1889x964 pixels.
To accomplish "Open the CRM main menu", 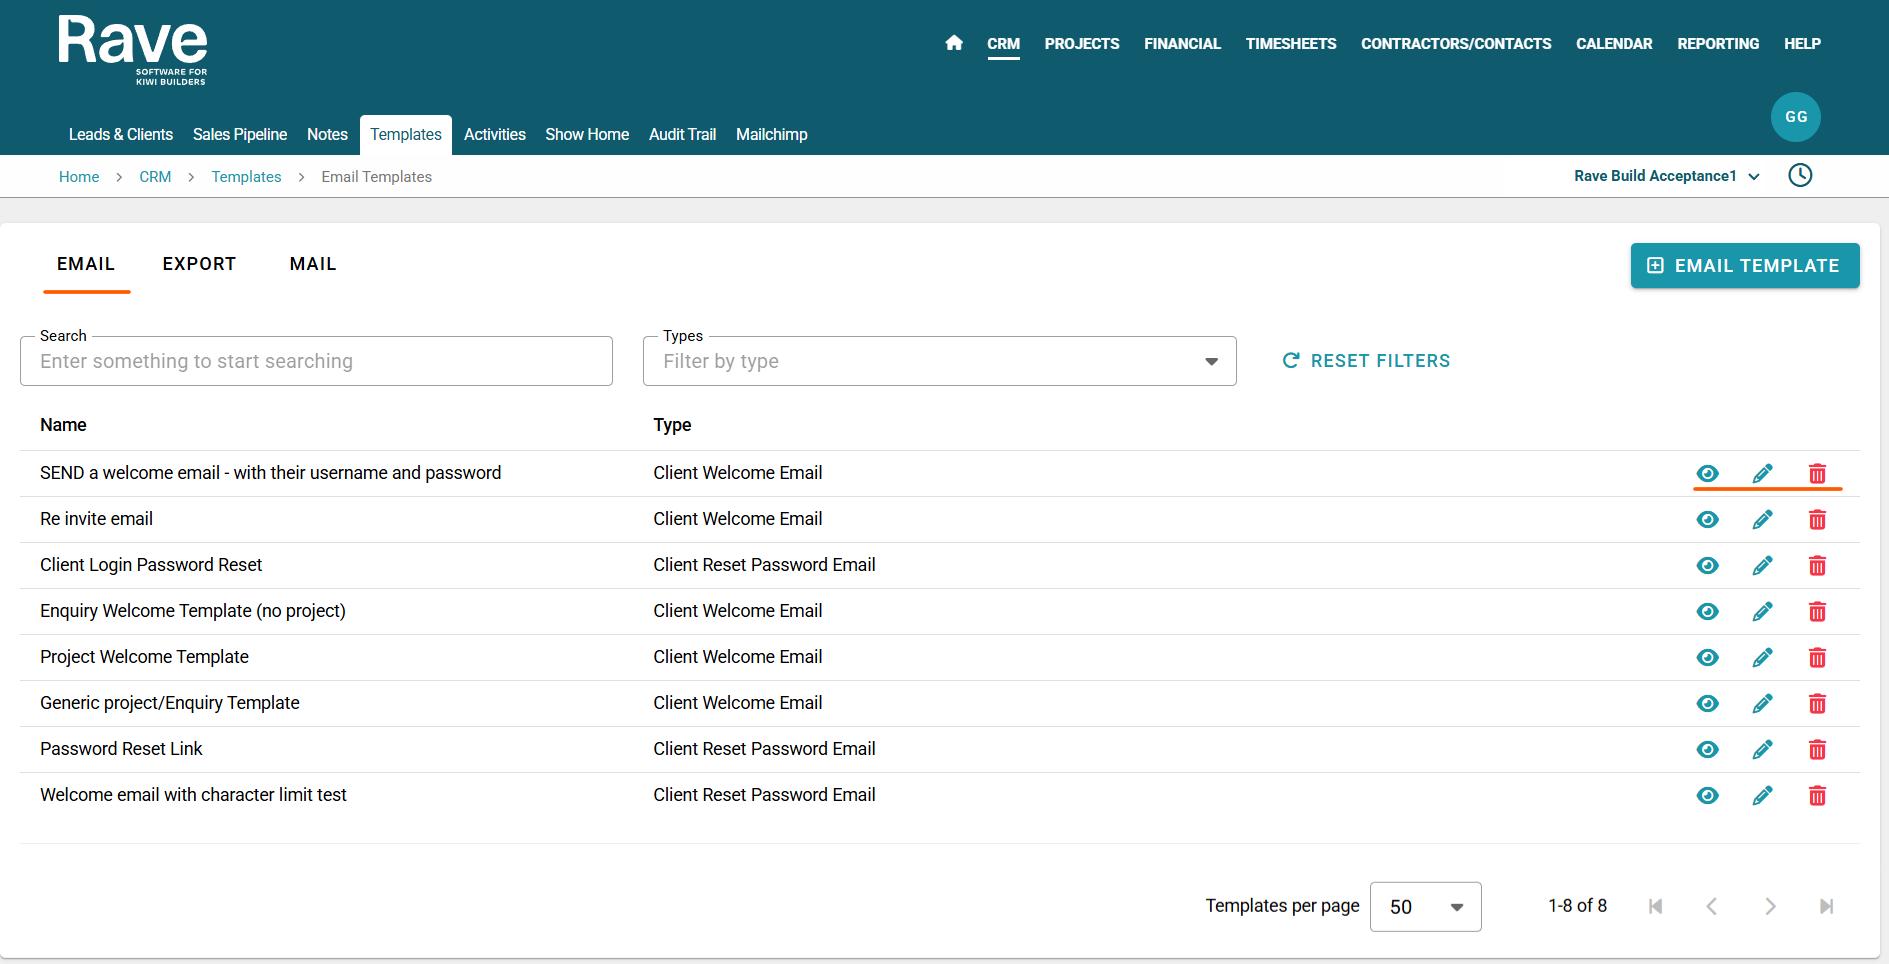I will point(1003,44).
